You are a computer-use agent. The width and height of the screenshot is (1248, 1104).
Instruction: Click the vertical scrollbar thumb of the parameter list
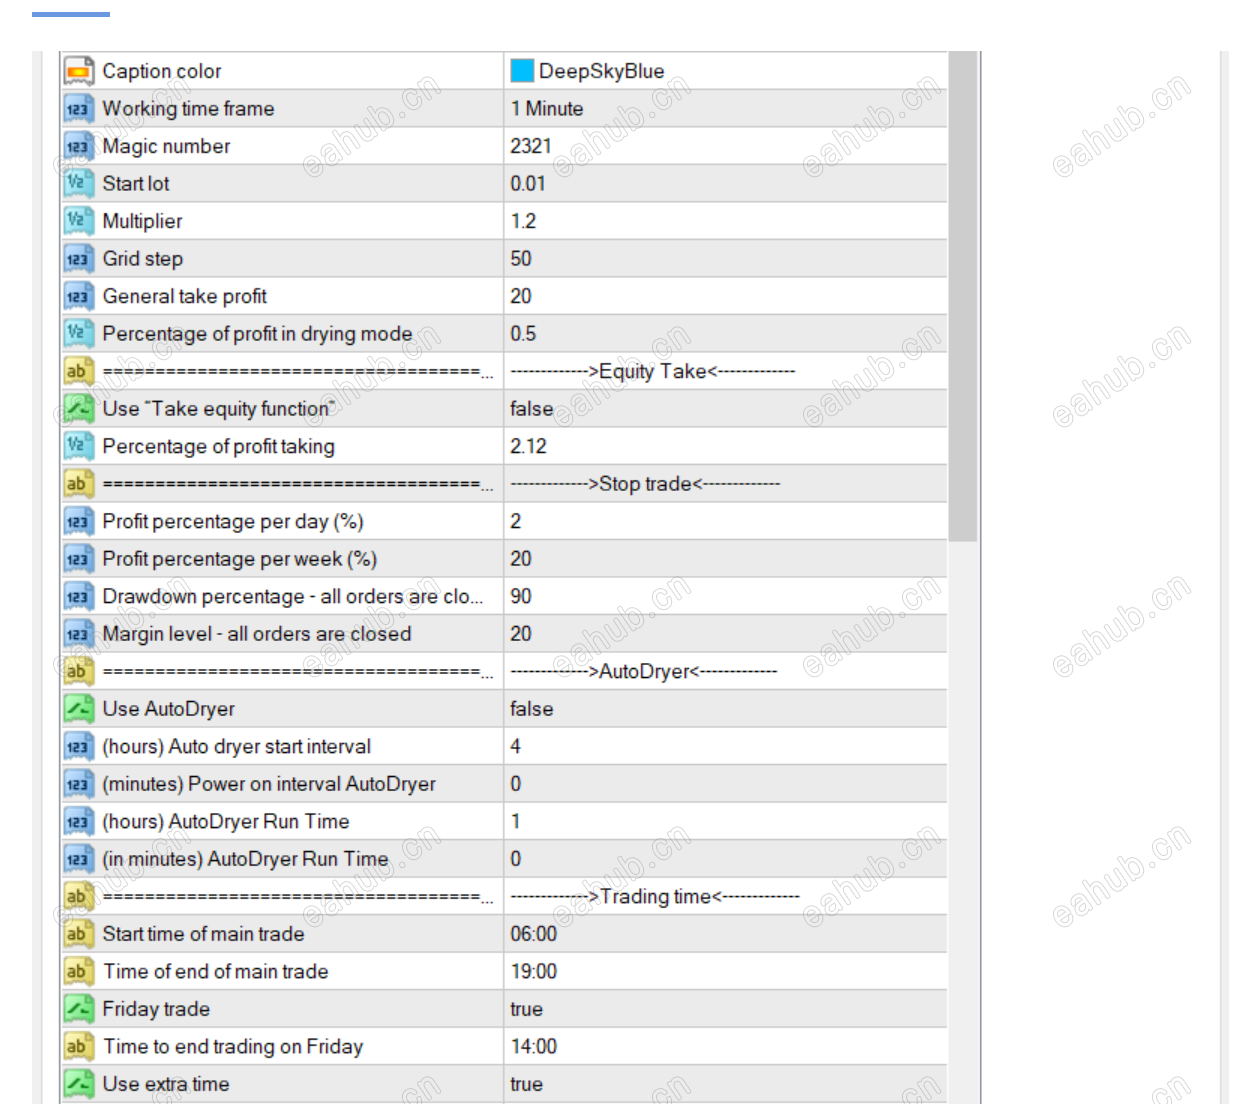963,296
